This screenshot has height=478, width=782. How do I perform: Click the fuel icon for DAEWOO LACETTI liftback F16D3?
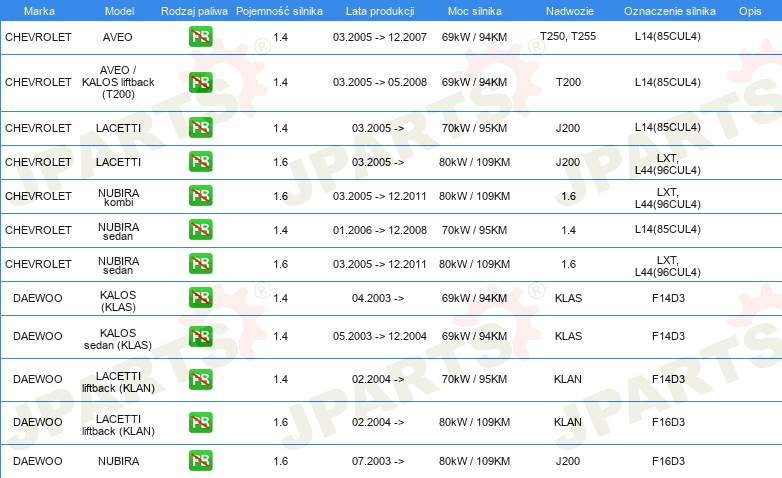point(200,422)
